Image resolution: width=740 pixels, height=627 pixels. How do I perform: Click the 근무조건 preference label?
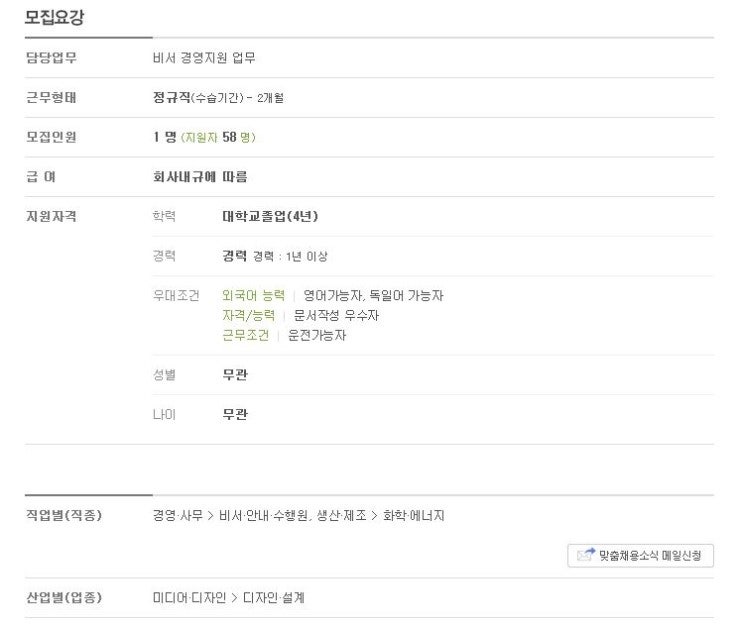245,335
